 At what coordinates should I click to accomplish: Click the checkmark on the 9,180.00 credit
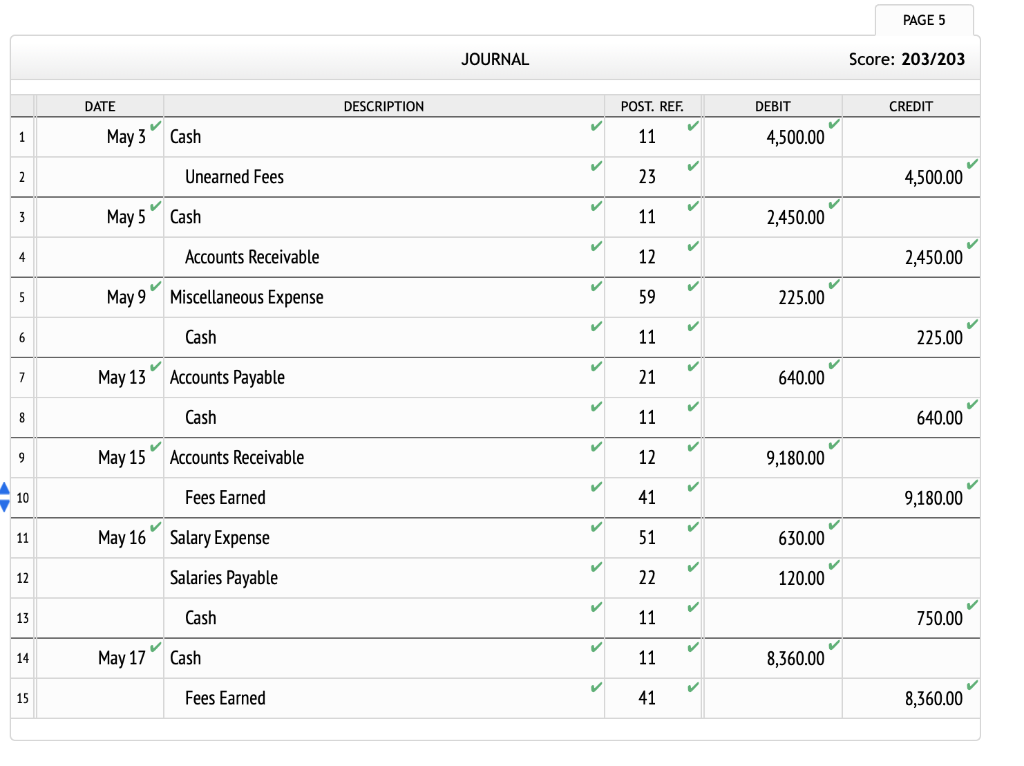pos(971,488)
